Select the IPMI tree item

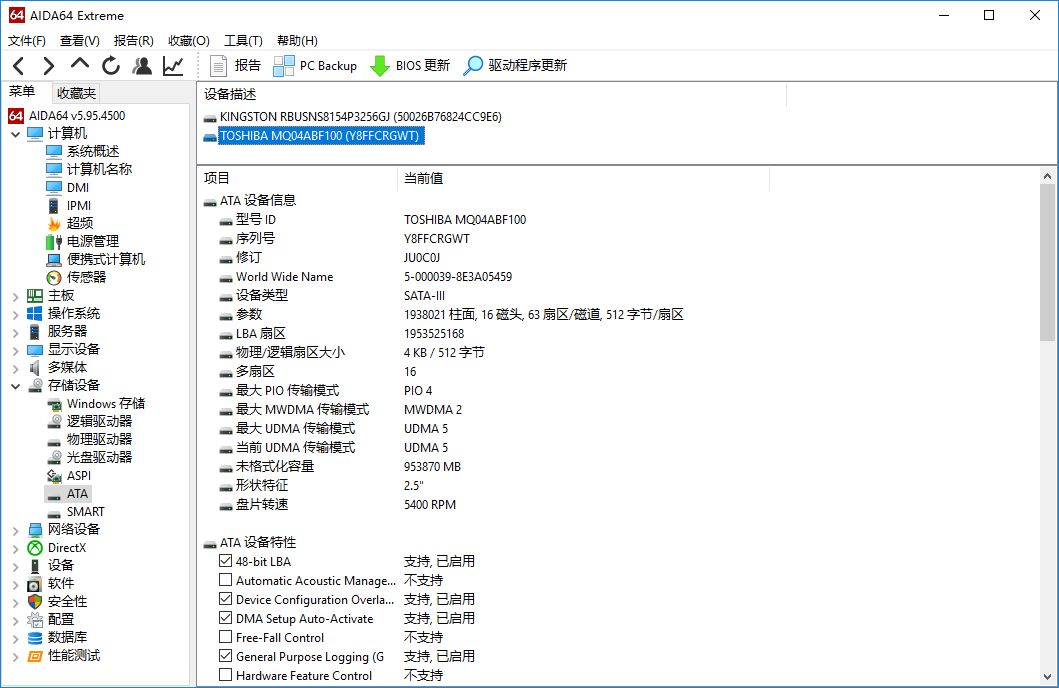pyautogui.click(x=68, y=205)
